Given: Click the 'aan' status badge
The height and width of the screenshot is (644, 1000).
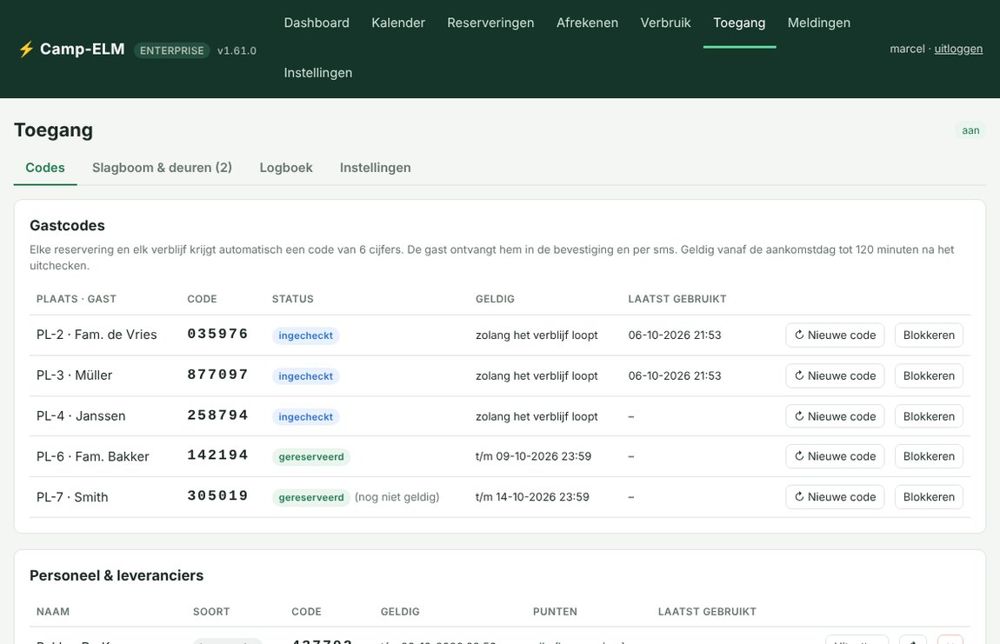Looking at the screenshot, I should 970,131.
